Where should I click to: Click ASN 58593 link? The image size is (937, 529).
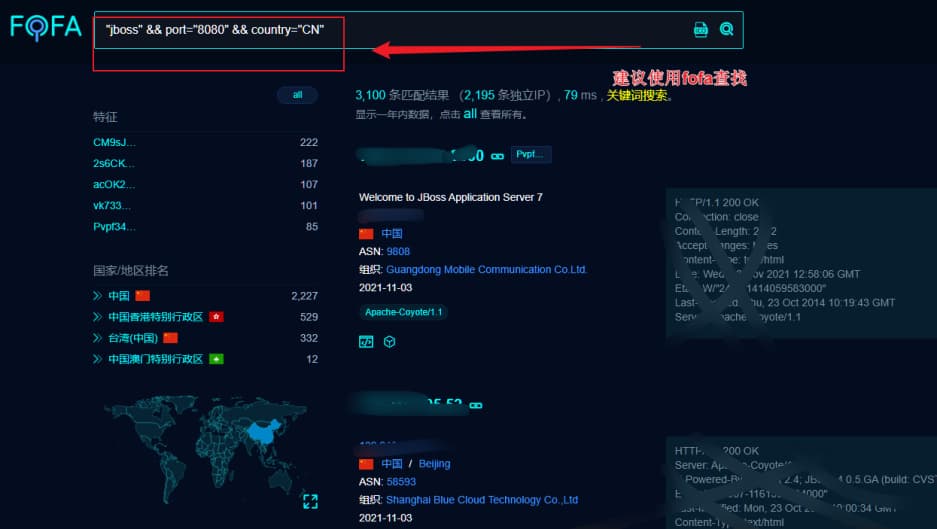[x=401, y=482]
